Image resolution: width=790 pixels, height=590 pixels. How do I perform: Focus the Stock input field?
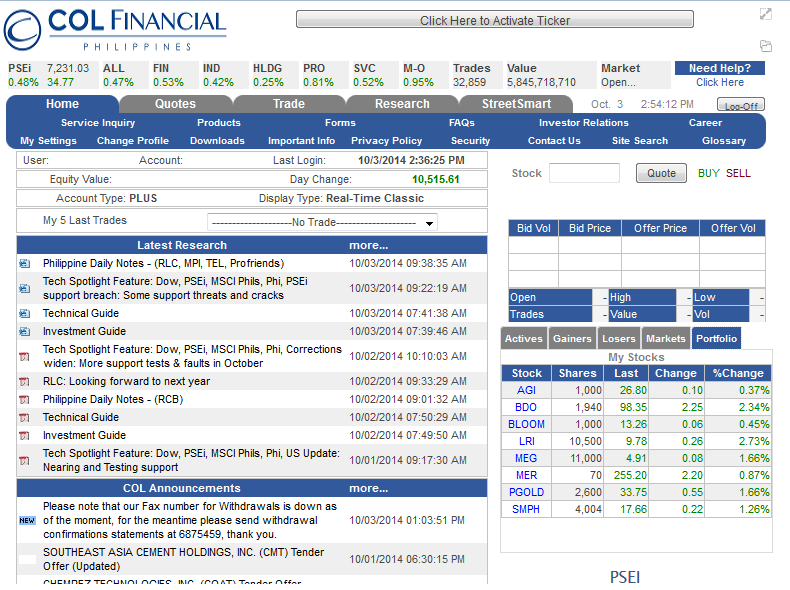coord(584,173)
